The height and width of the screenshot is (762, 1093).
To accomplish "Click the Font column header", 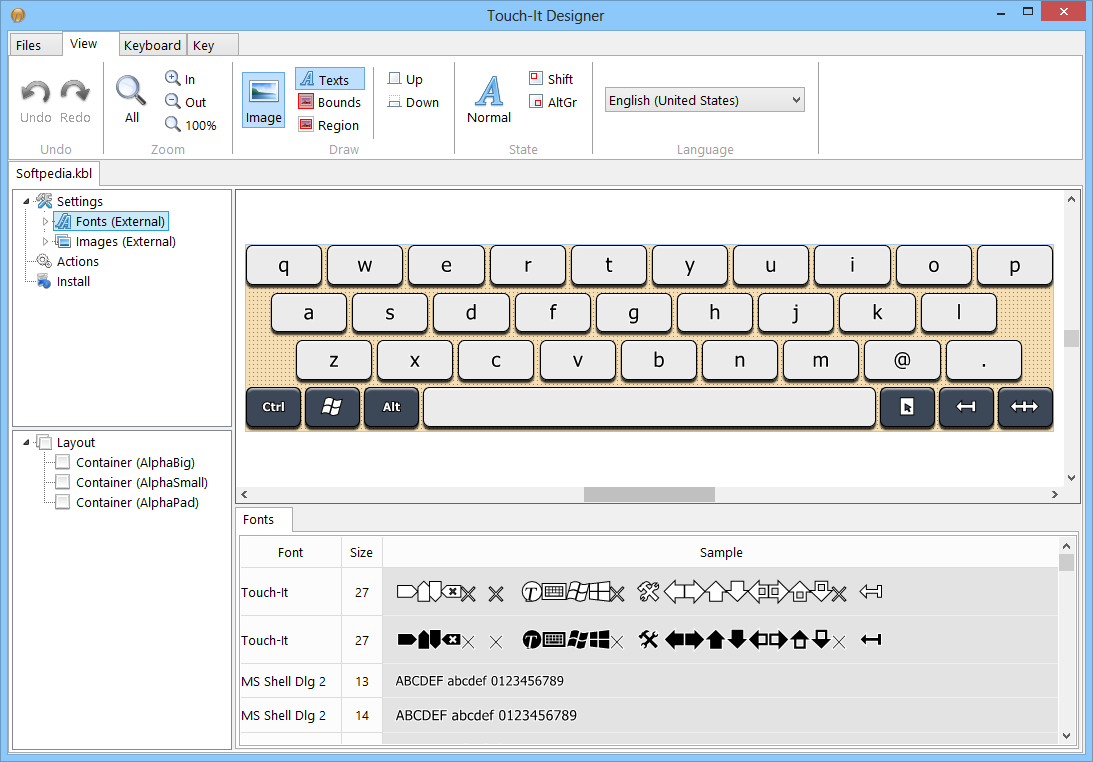I will (x=290, y=552).
